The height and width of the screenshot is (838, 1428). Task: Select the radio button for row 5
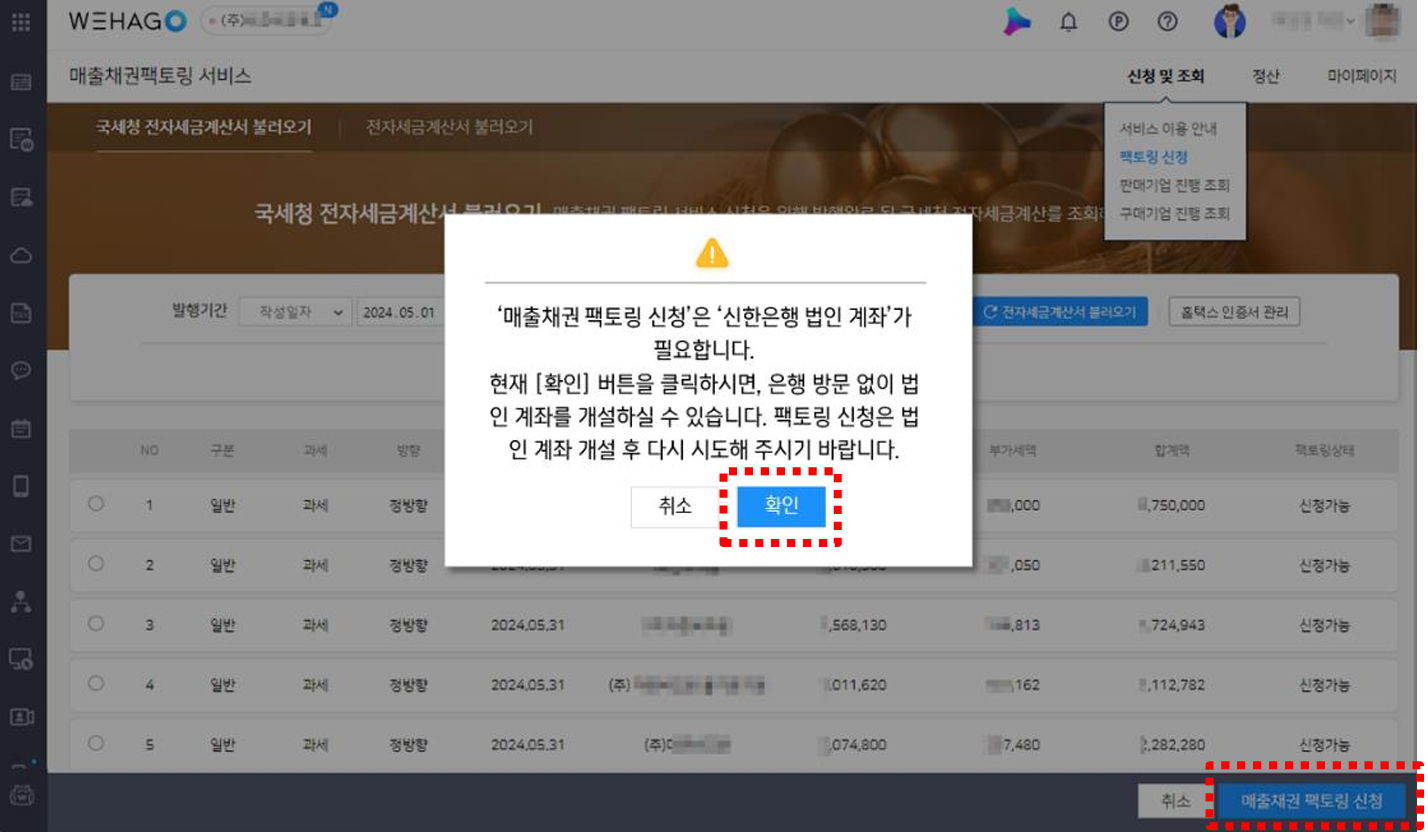(x=95, y=744)
